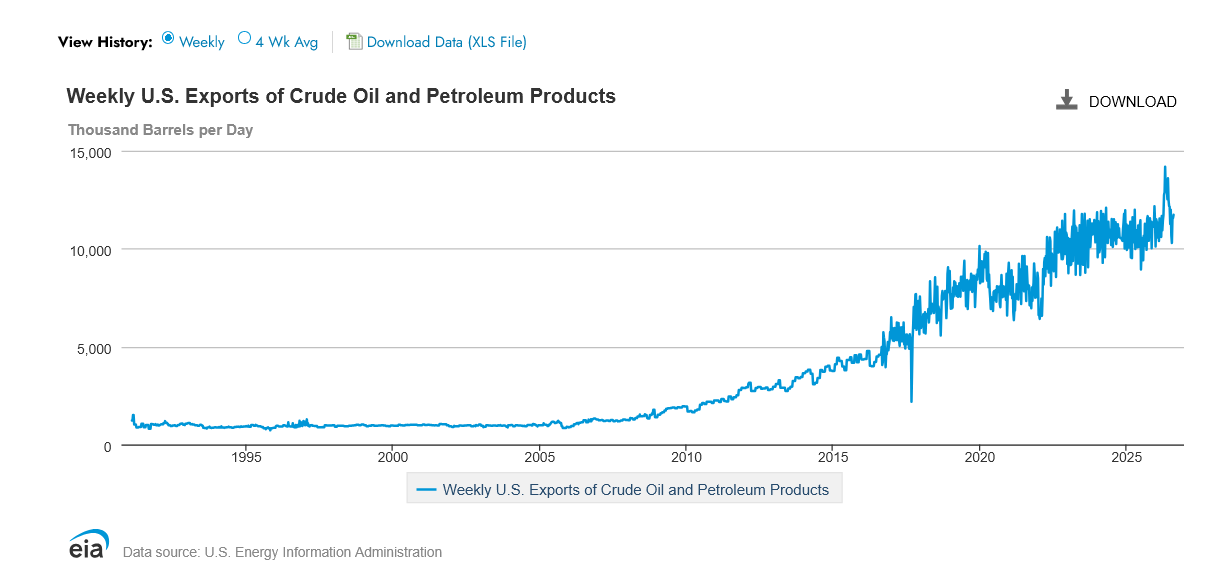Click the Data source attribution text
1220x567 pixels.
coord(282,552)
